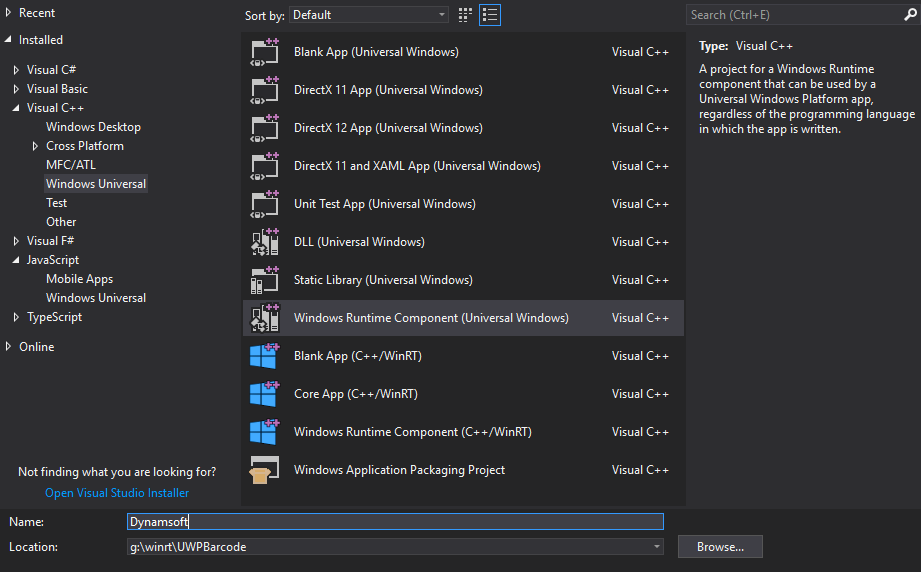Select the DirectX 11 App template icon
This screenshot has width=921, height=572.
pyautogui.click(x=265, y=90)
